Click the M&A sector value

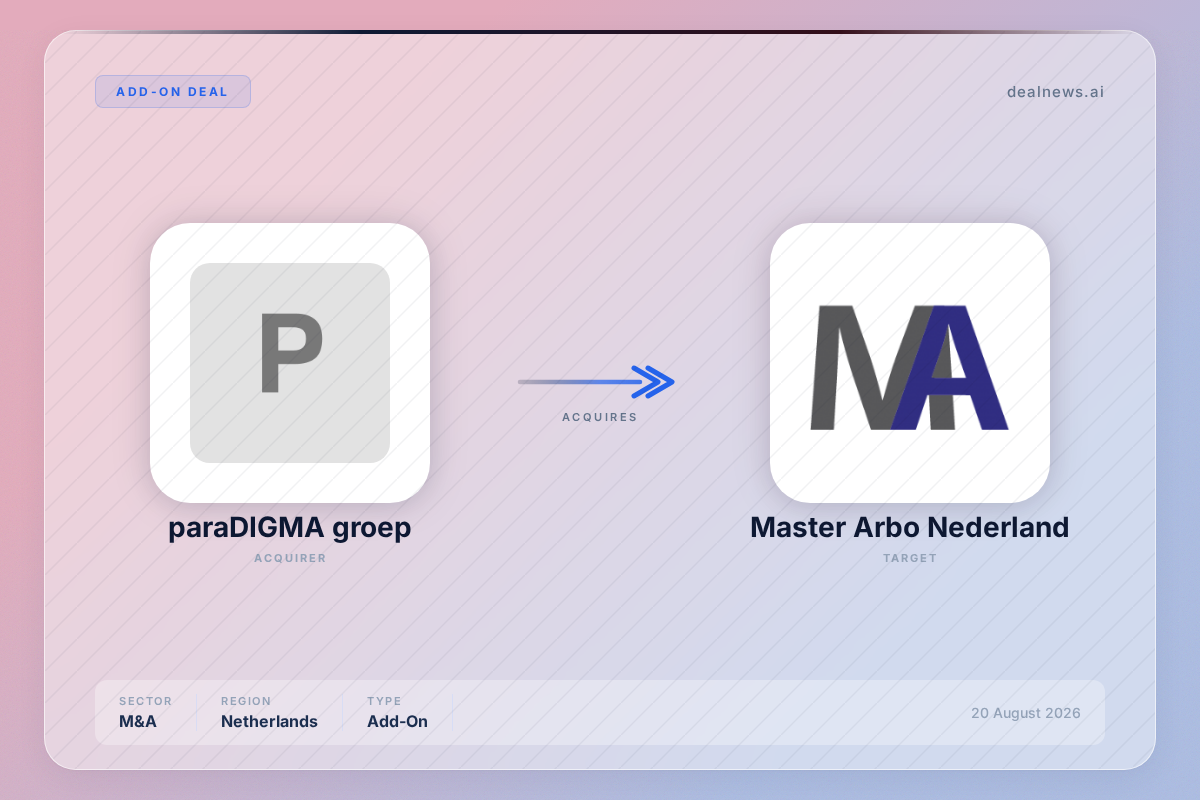(138, 721)
